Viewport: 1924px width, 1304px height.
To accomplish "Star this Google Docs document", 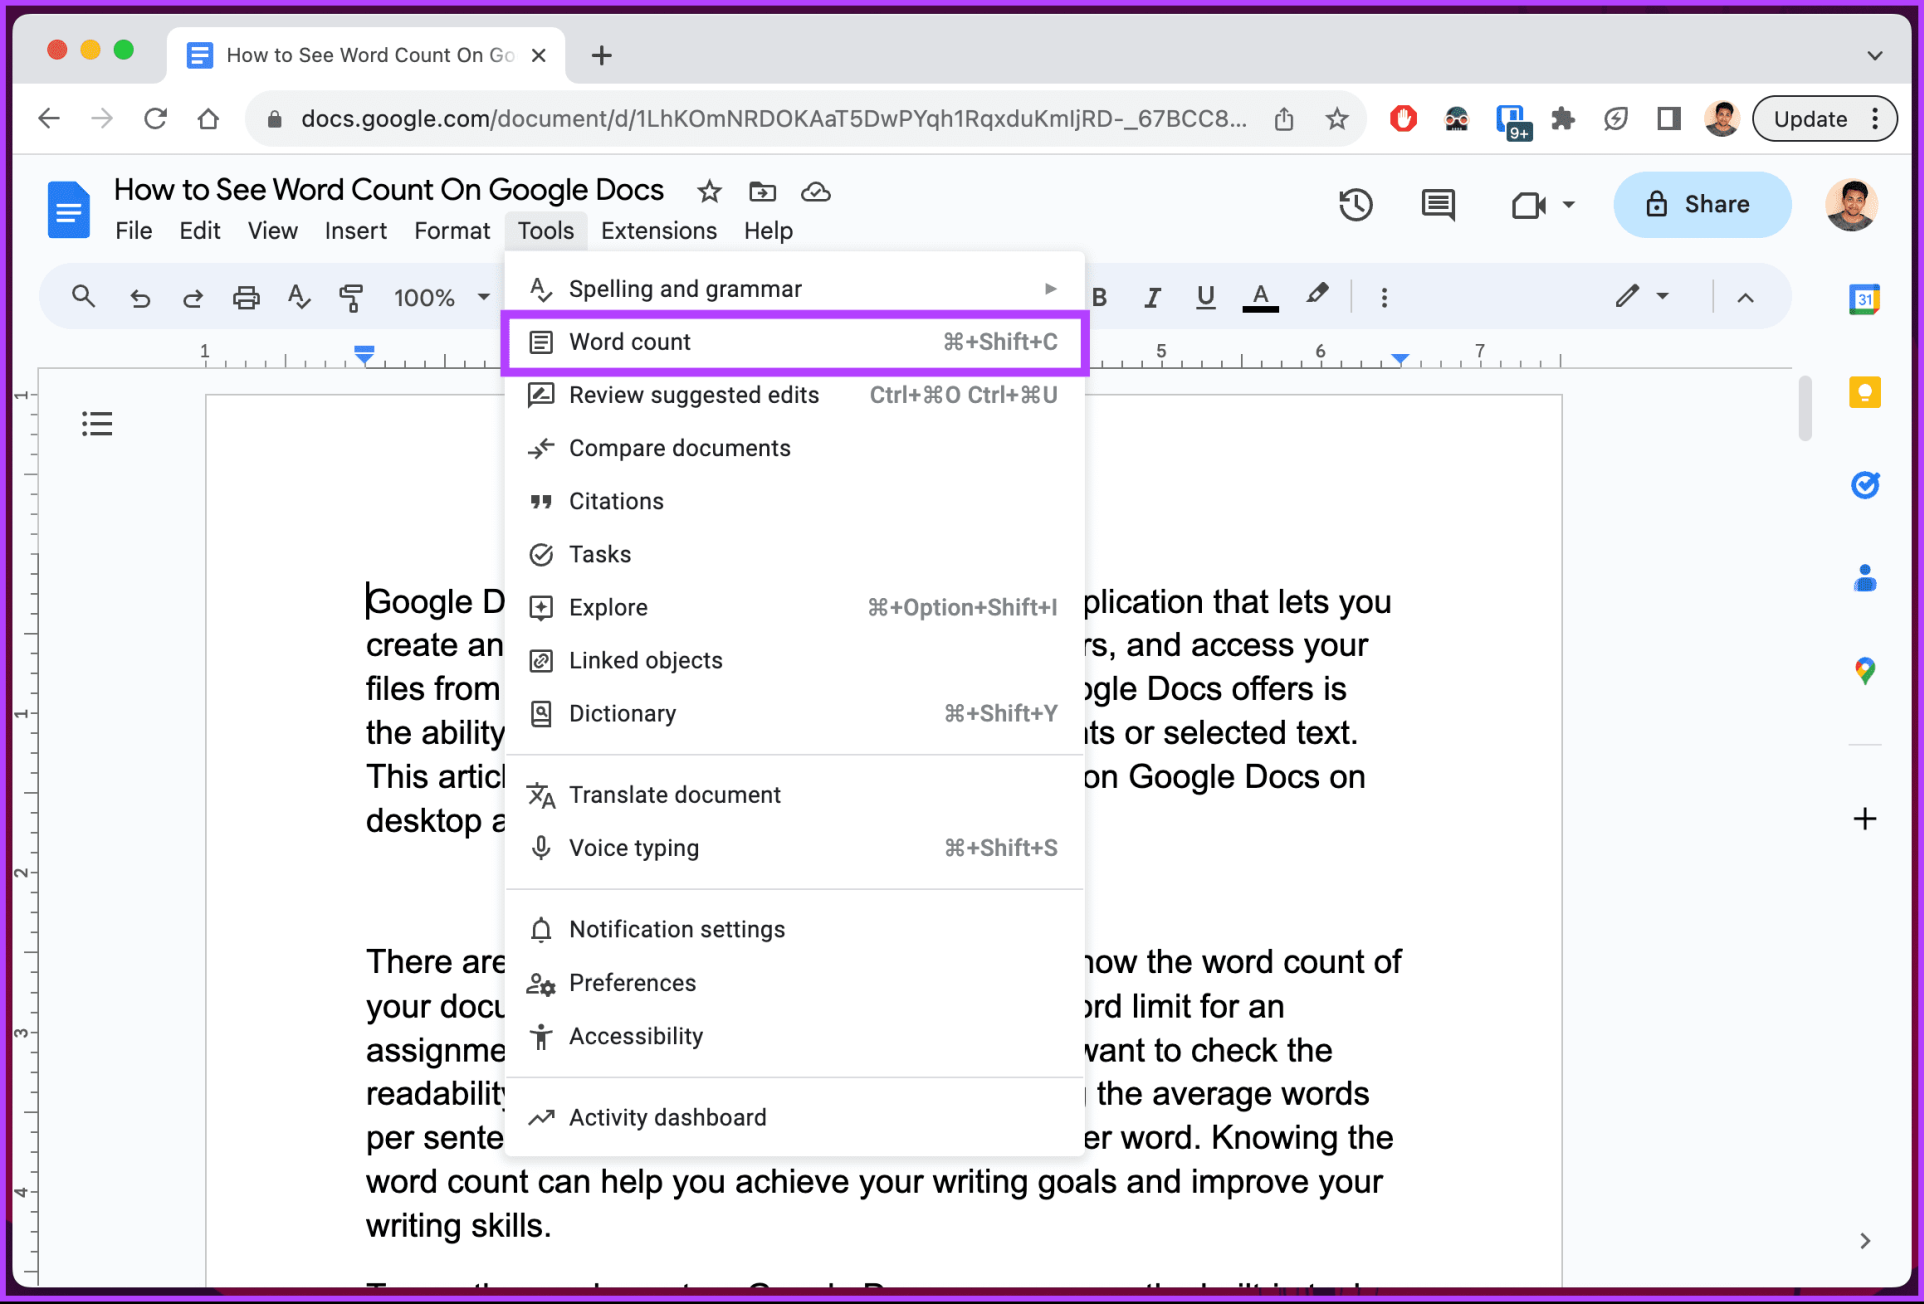I will pyautogui.click(x=709, y=191).
